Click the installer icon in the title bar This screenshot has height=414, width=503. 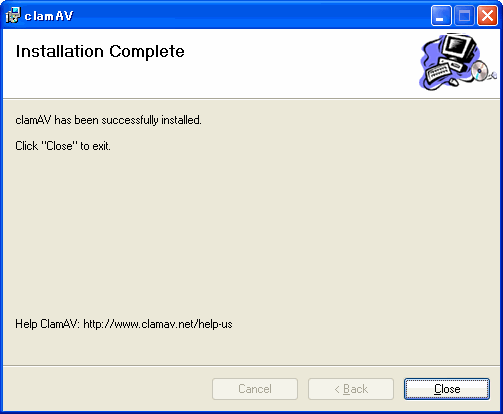(13, 15)
